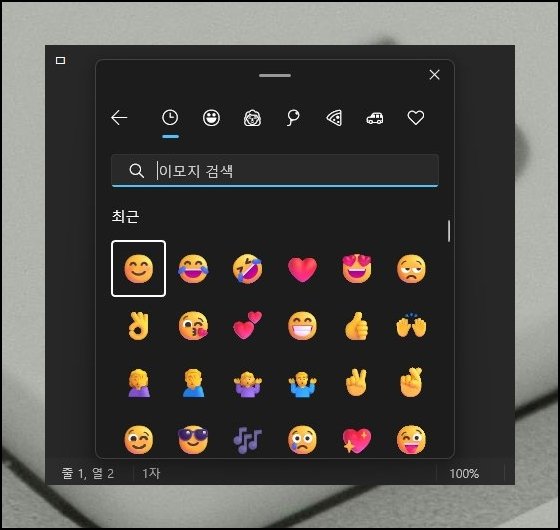Insert the crossed fingers emoji
Viewport: 560px width, 530px height.
tap(411, 382)
